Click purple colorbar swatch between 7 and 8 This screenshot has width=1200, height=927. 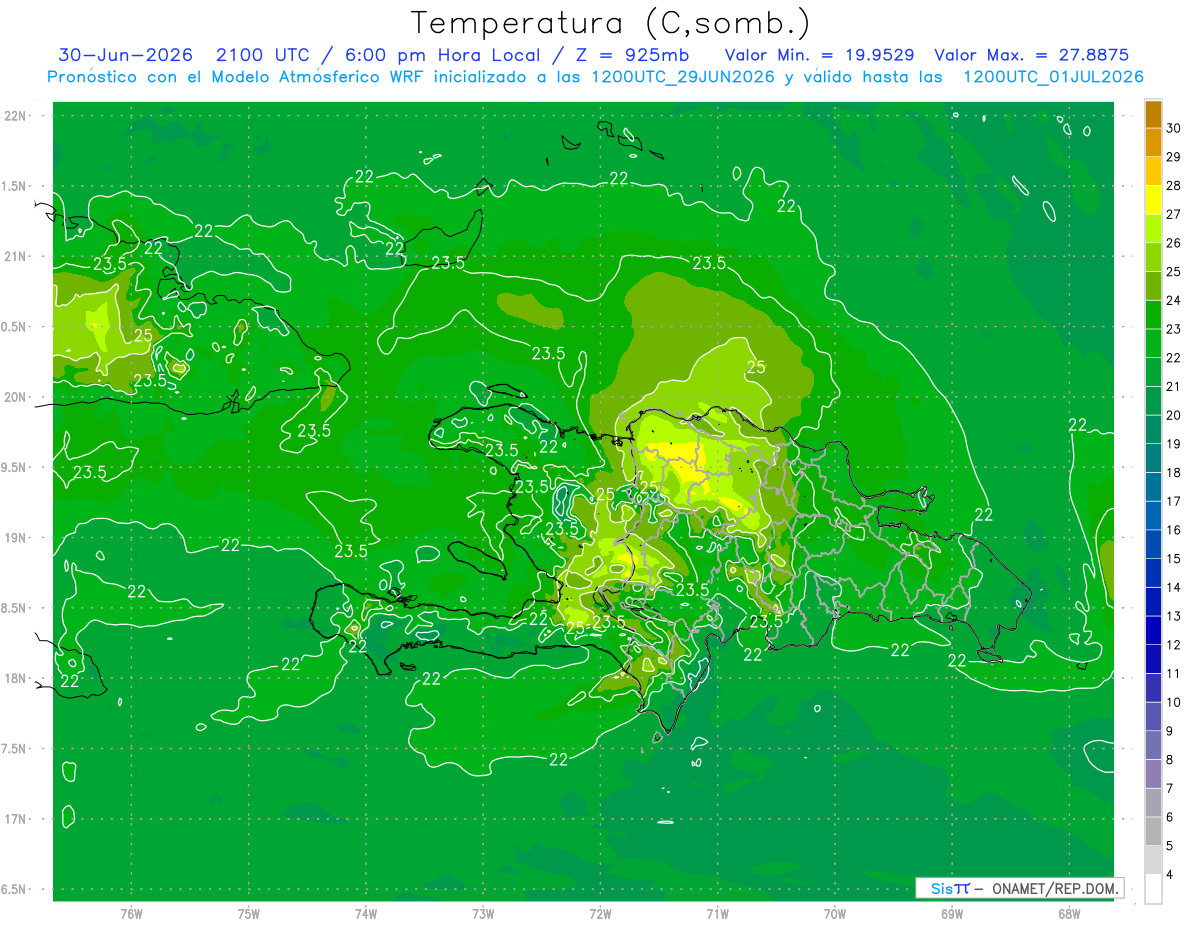coord(1153,774)
